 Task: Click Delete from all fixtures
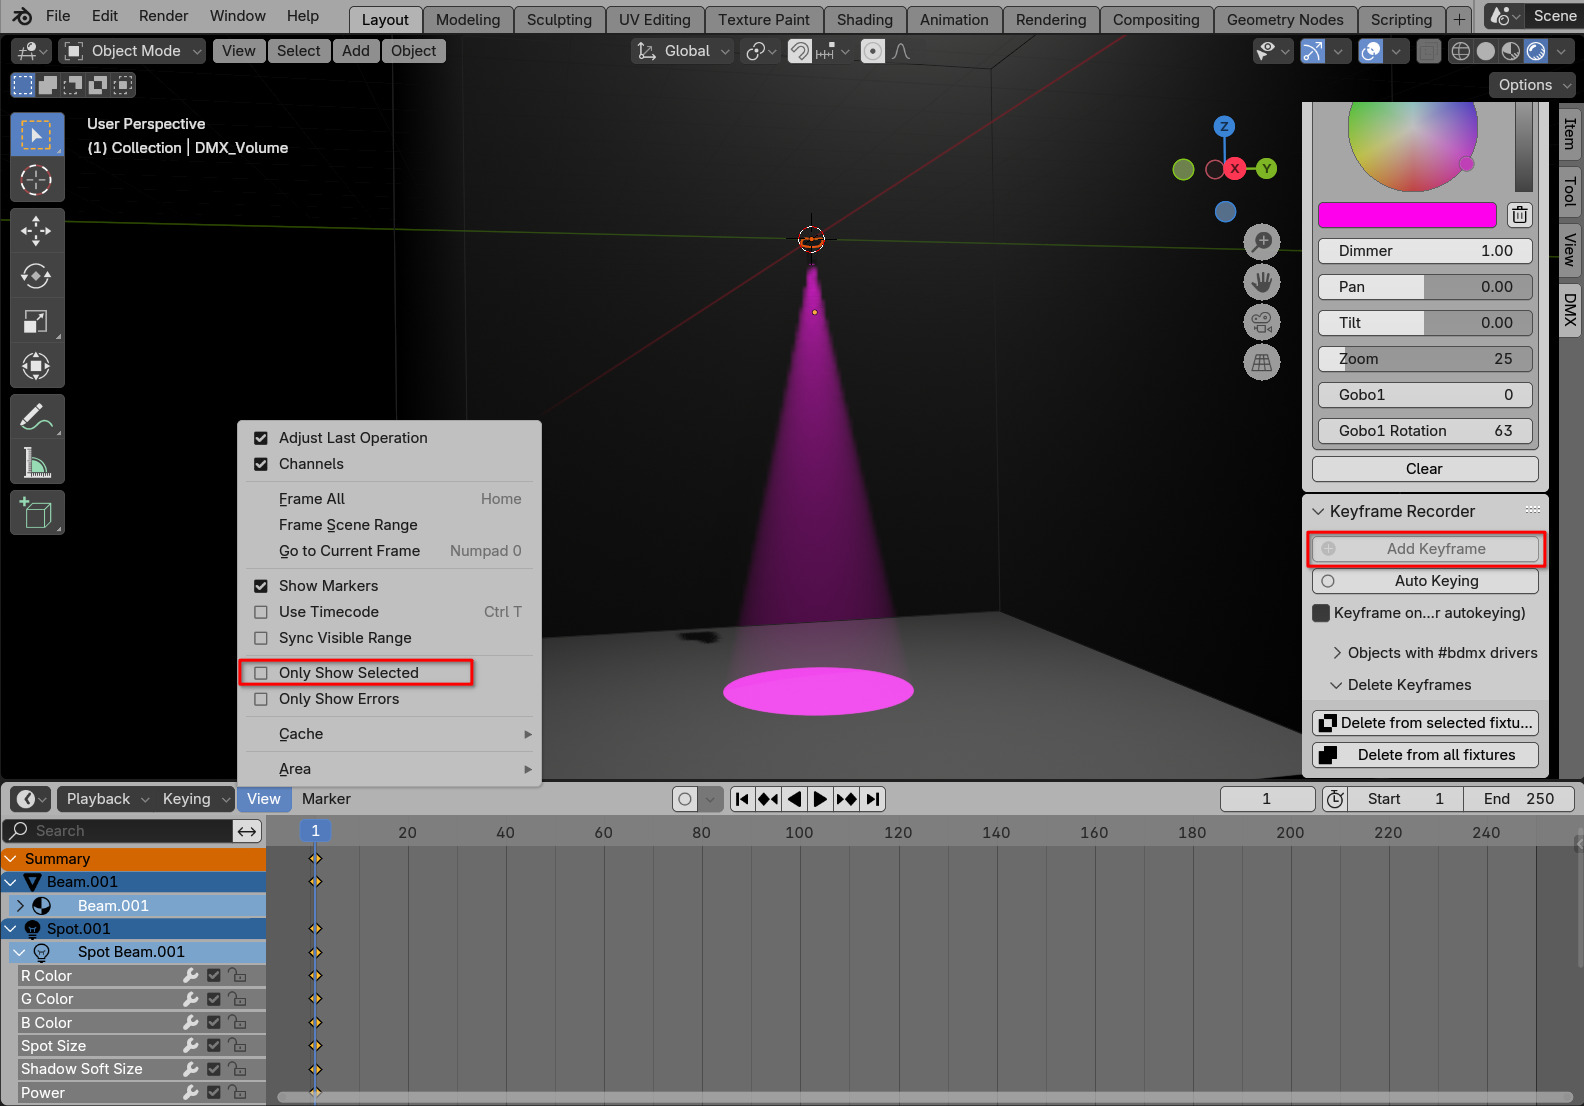(x=1425, y=755)
